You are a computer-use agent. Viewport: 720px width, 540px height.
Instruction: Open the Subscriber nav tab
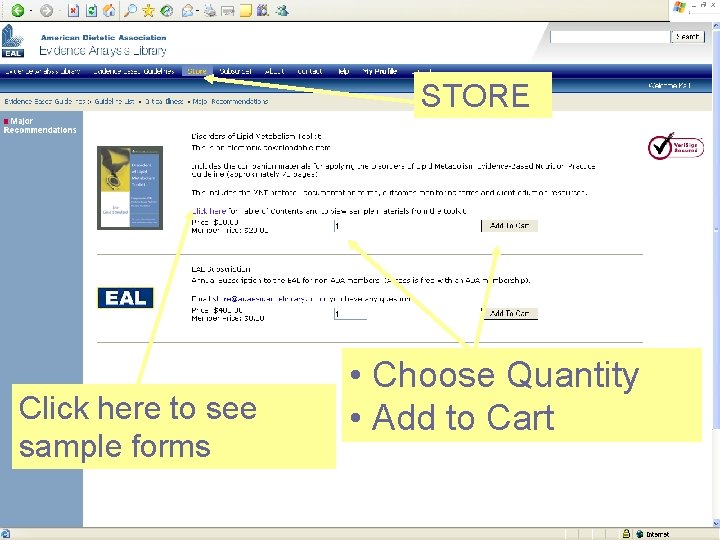click(235, 71)
